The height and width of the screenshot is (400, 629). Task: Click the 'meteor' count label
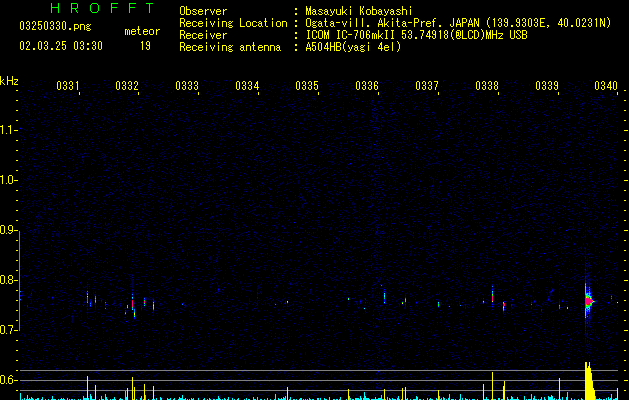[142, 31]
